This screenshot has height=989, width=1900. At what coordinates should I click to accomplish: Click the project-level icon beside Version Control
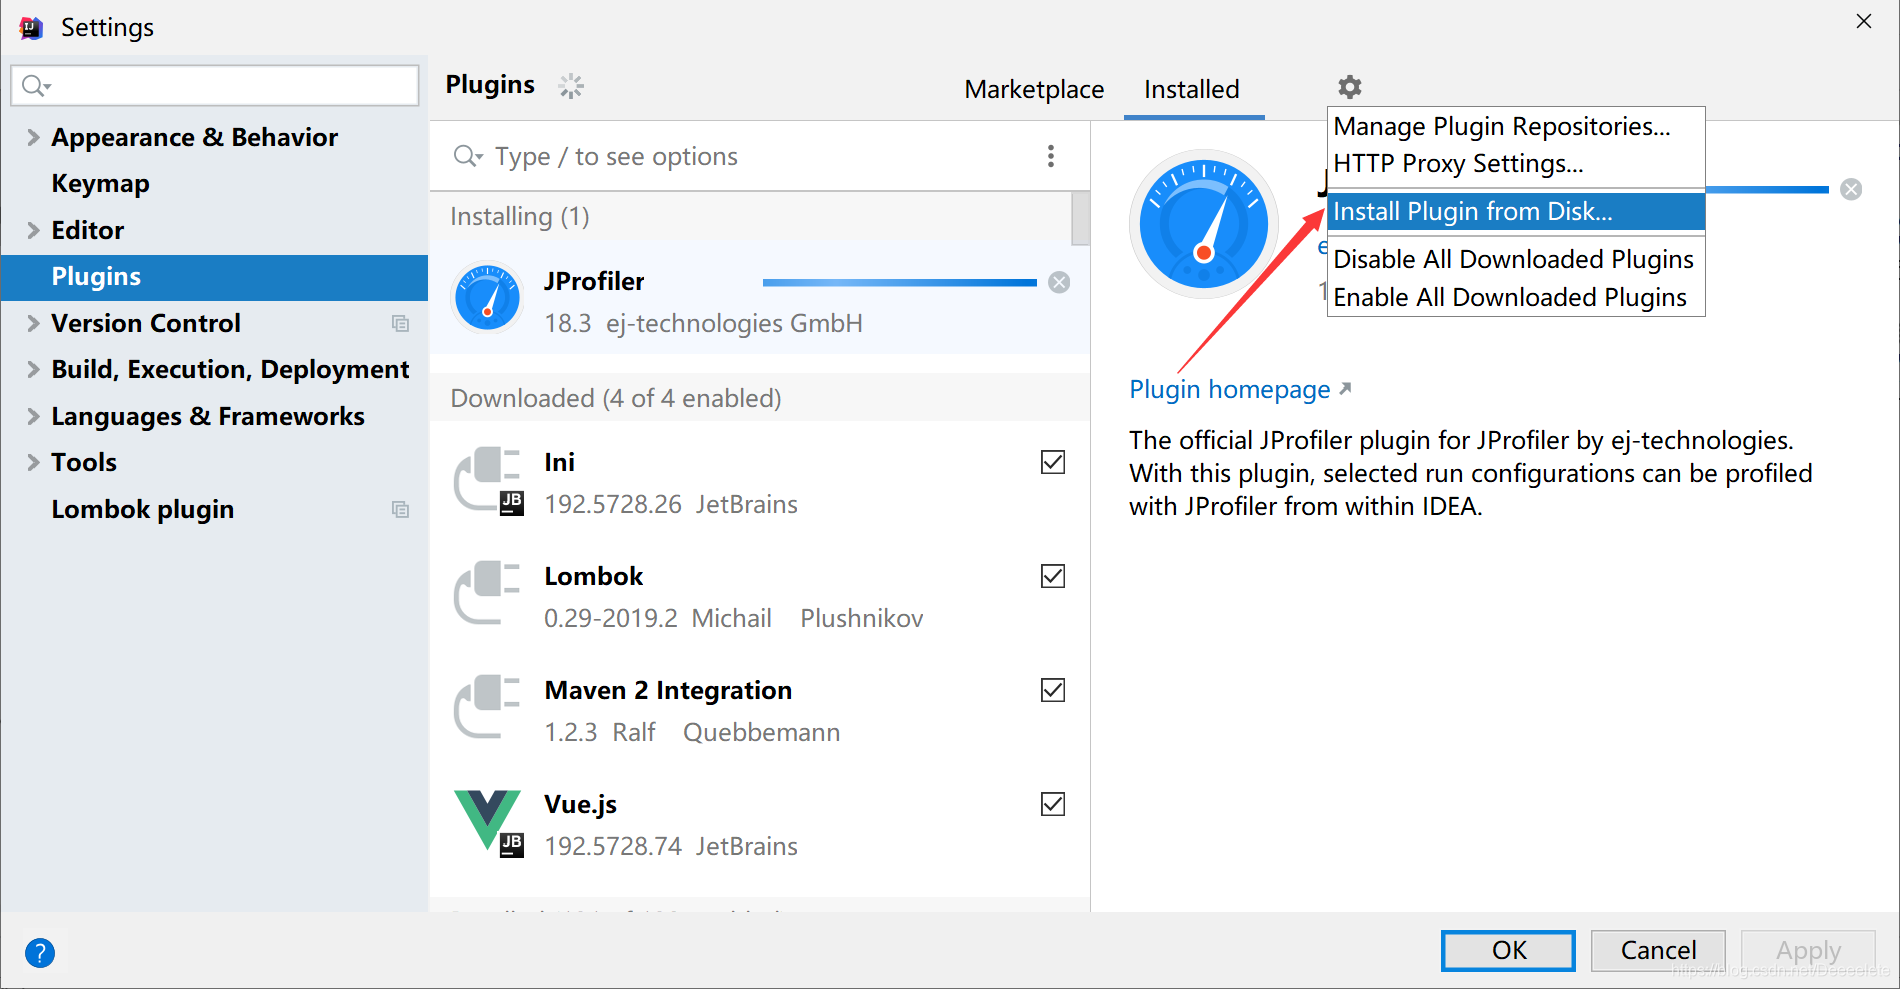point(400,324)
